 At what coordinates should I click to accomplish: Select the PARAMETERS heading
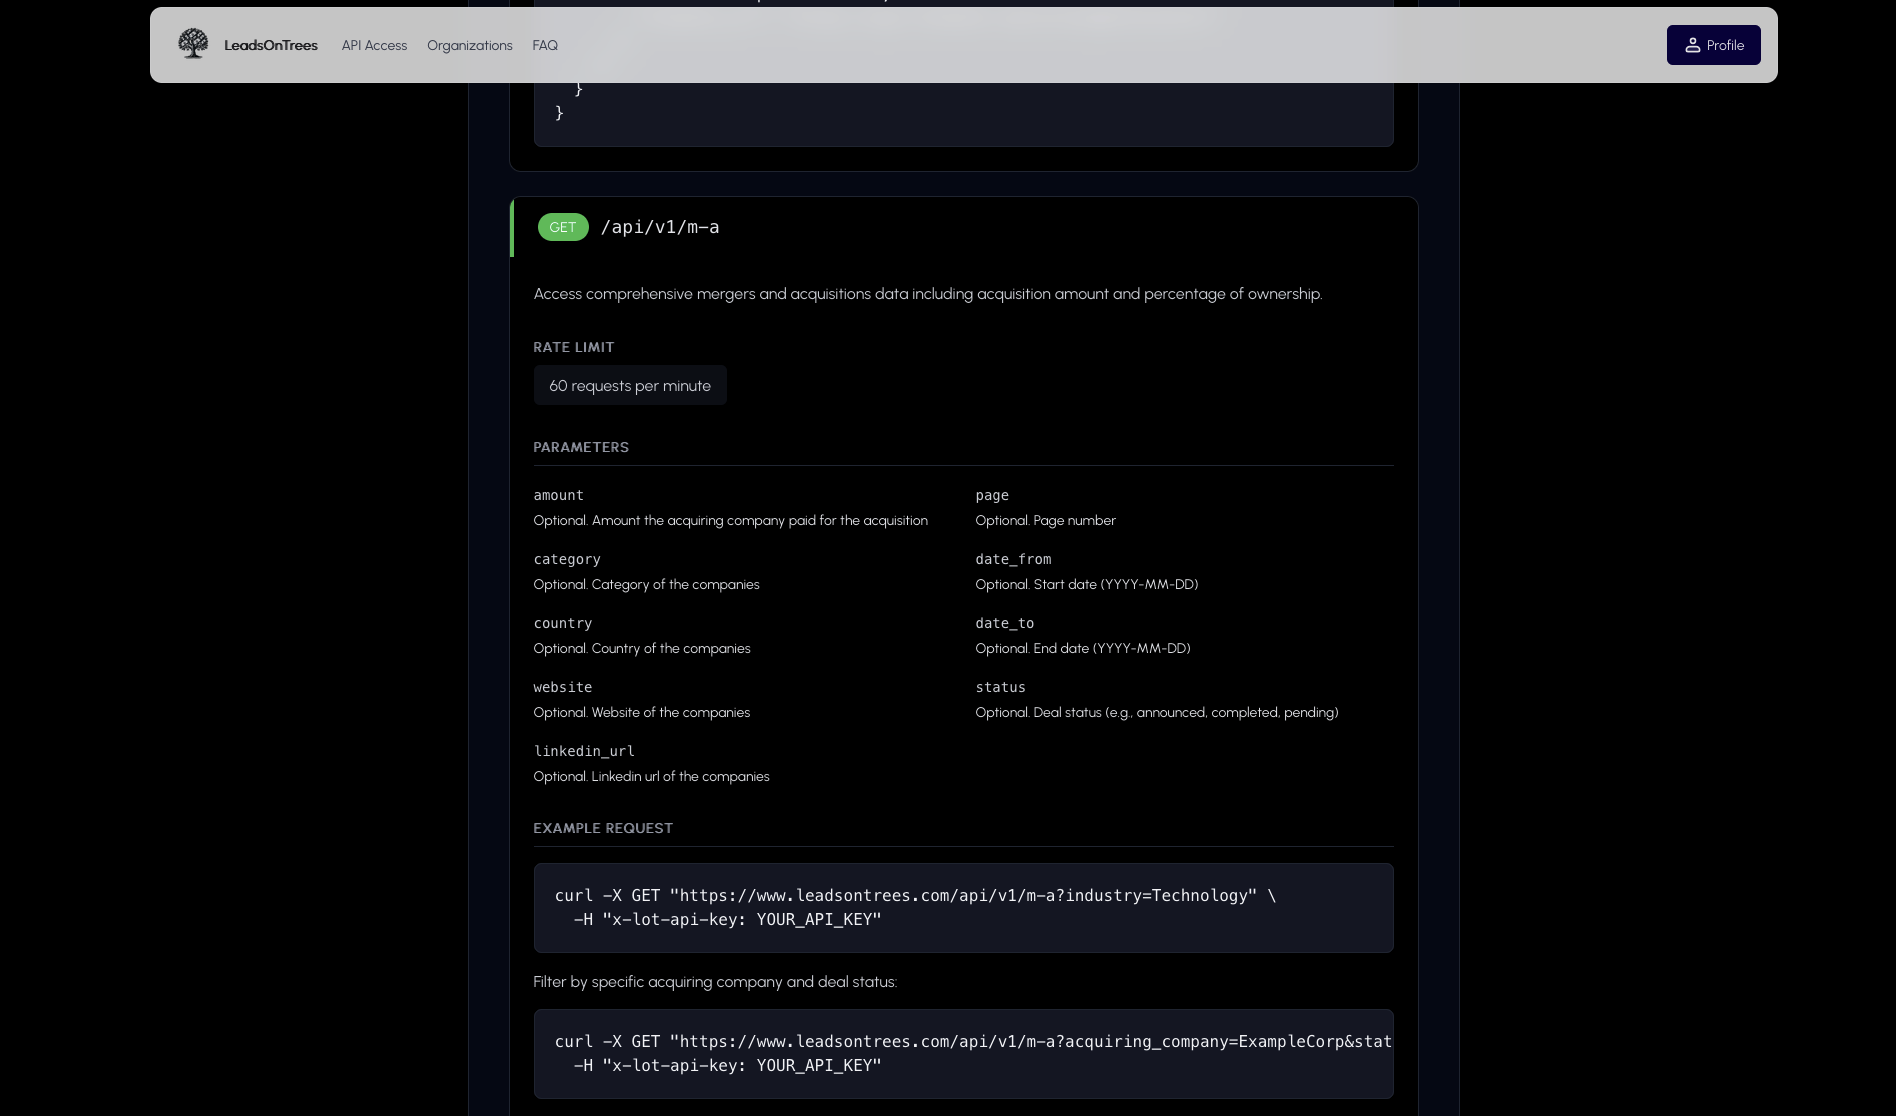(581, 447)
